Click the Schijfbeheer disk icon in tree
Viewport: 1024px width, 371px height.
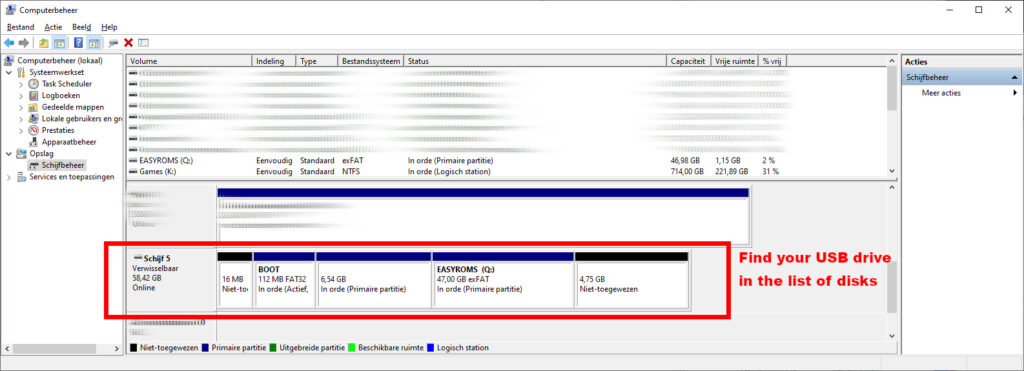tap(34, 165)
